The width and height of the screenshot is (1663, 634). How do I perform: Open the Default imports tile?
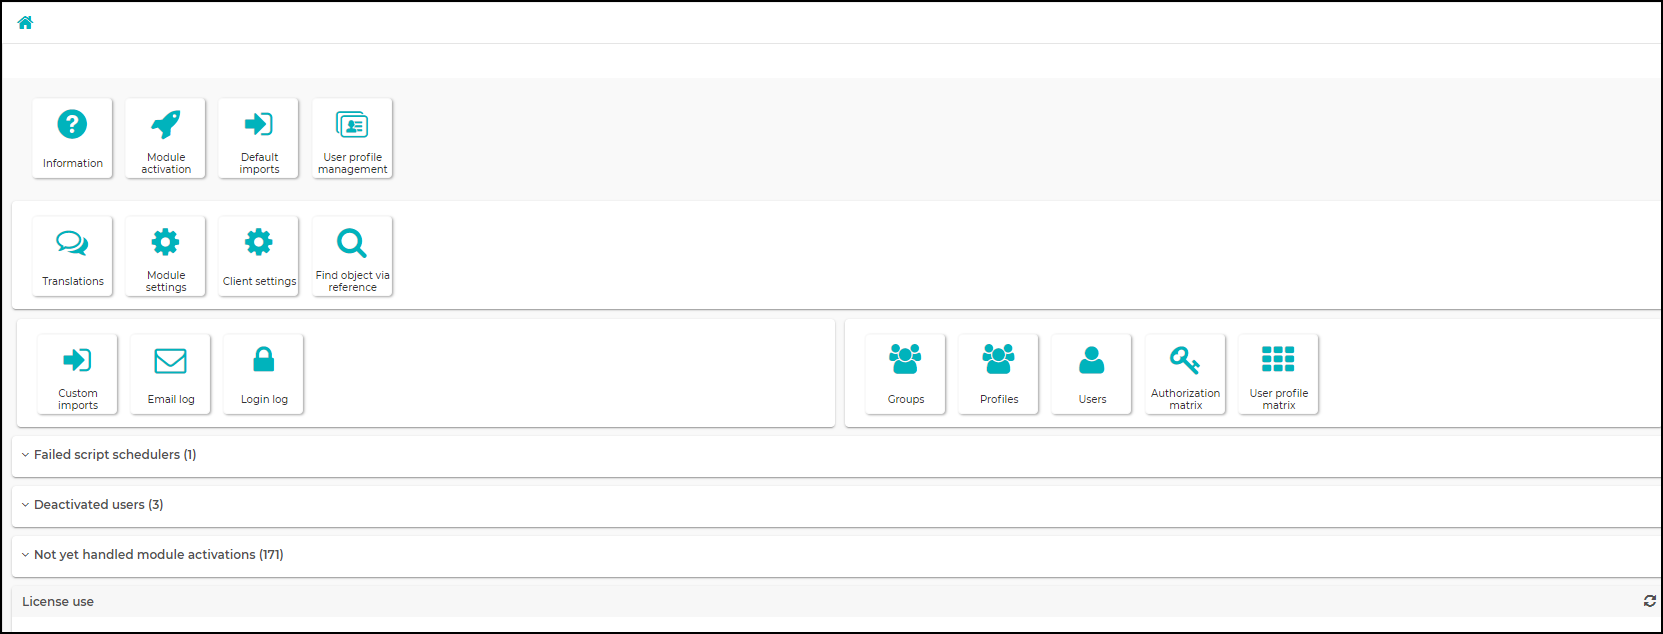[259, 138]
